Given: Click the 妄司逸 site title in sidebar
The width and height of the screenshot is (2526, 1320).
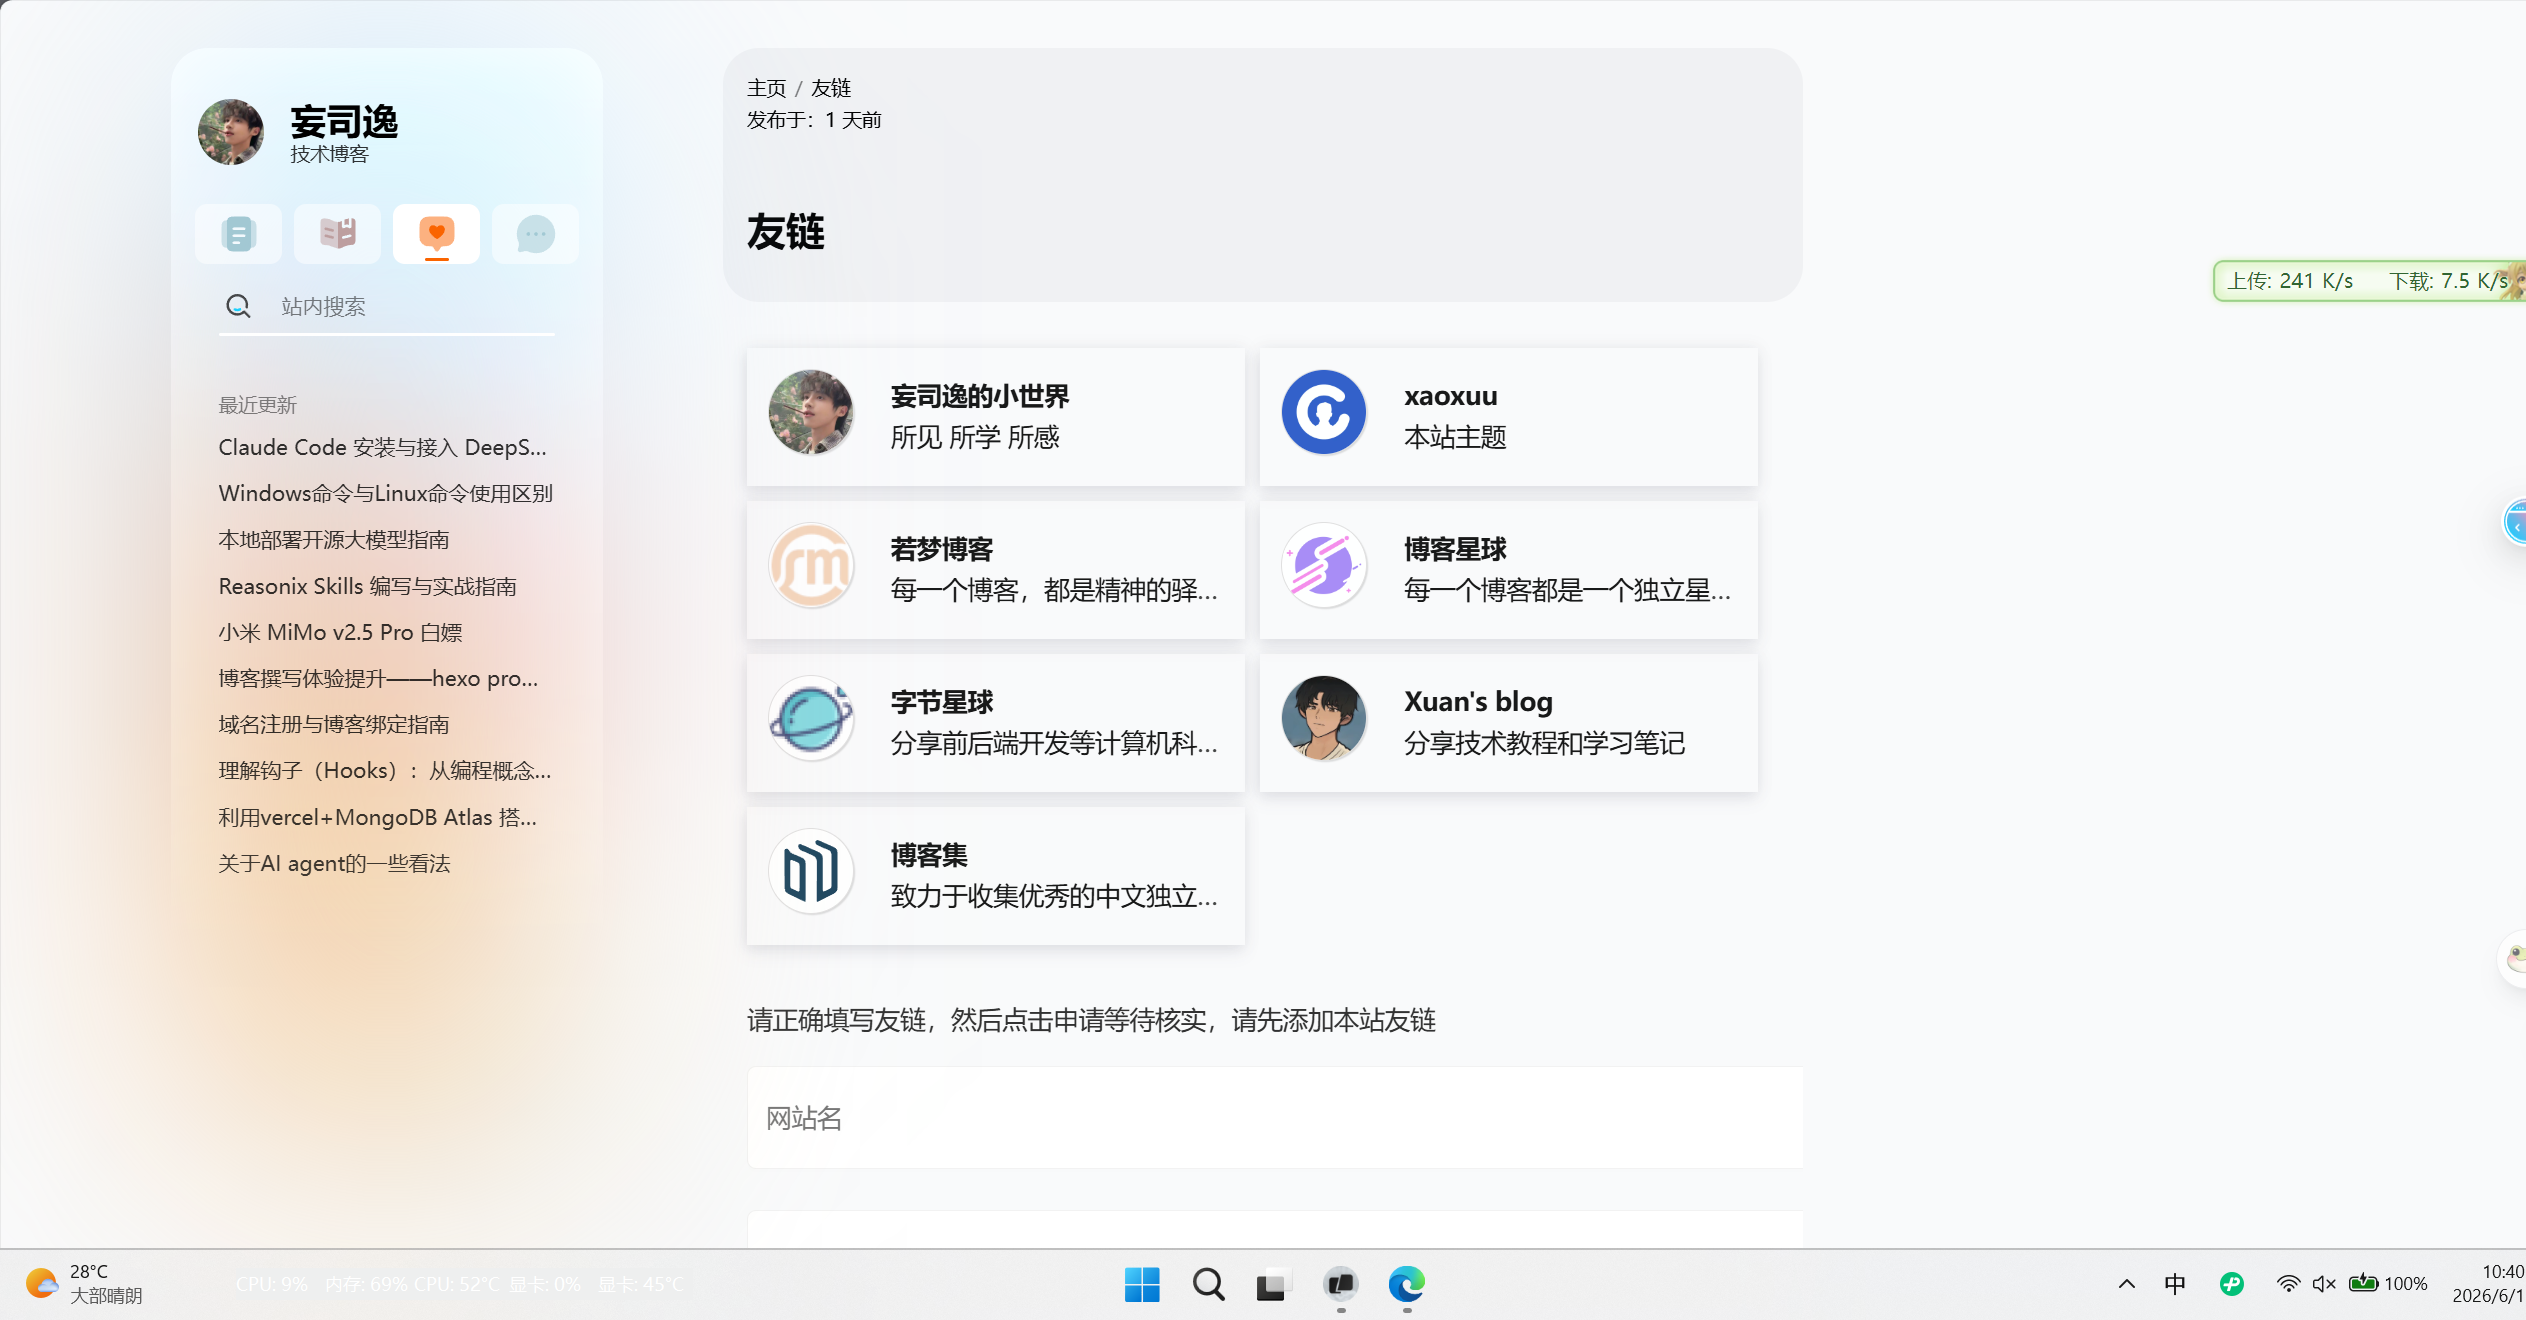Looking at the screenshot, I should [x=344, y=122].
